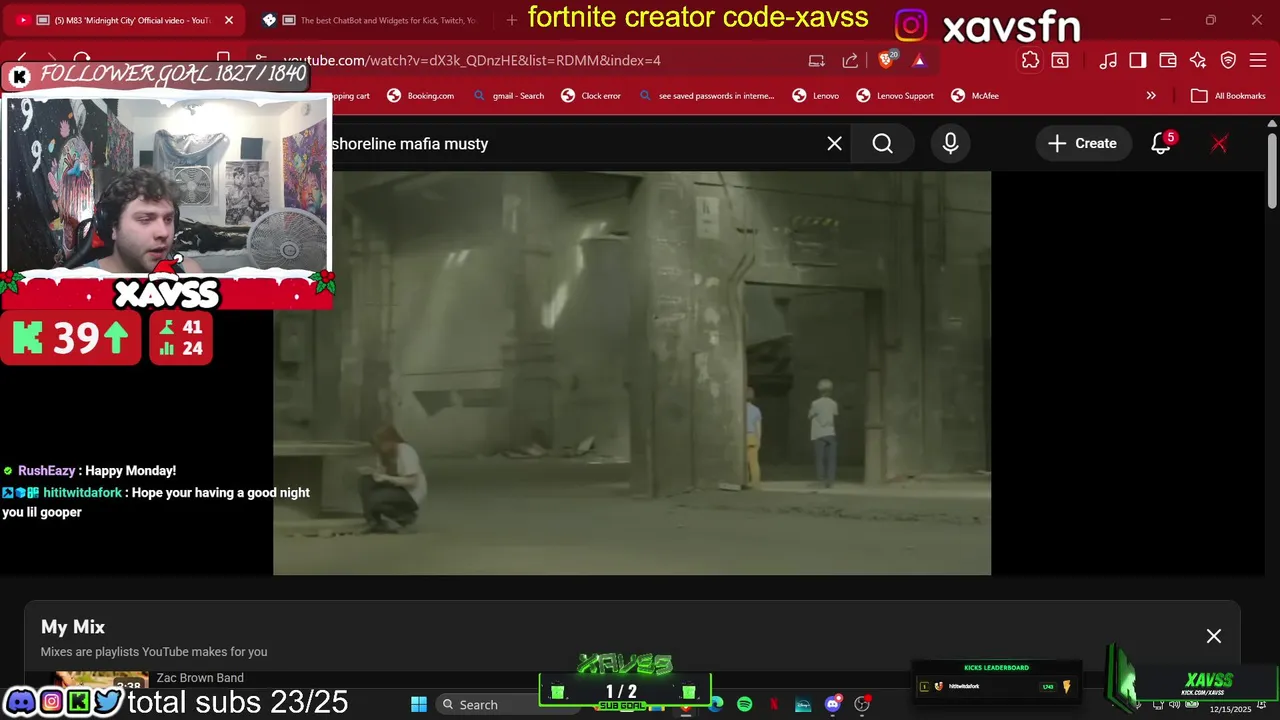
Task: Click the YouTube URL in the address bar
Action: click(x=472, y=60)
